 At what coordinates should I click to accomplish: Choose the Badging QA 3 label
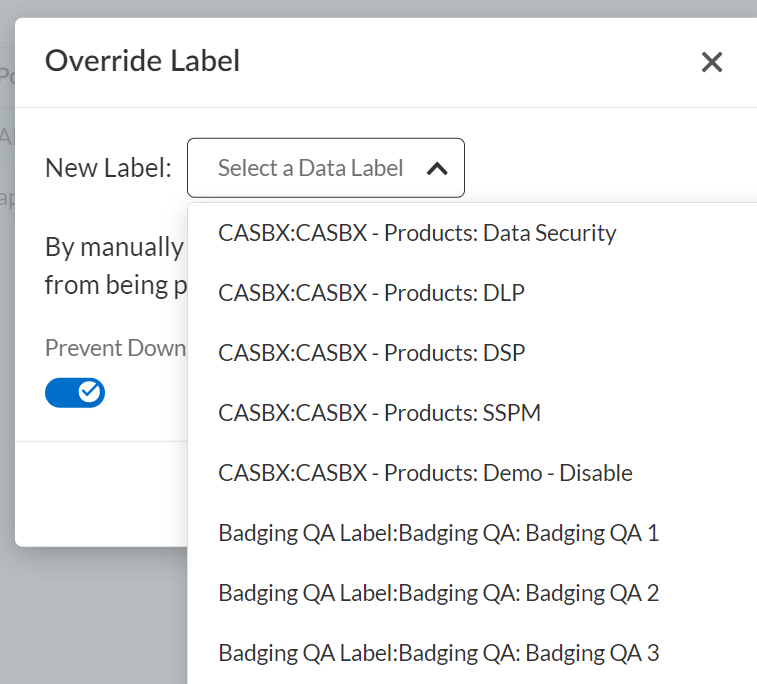tap(438, 653)
